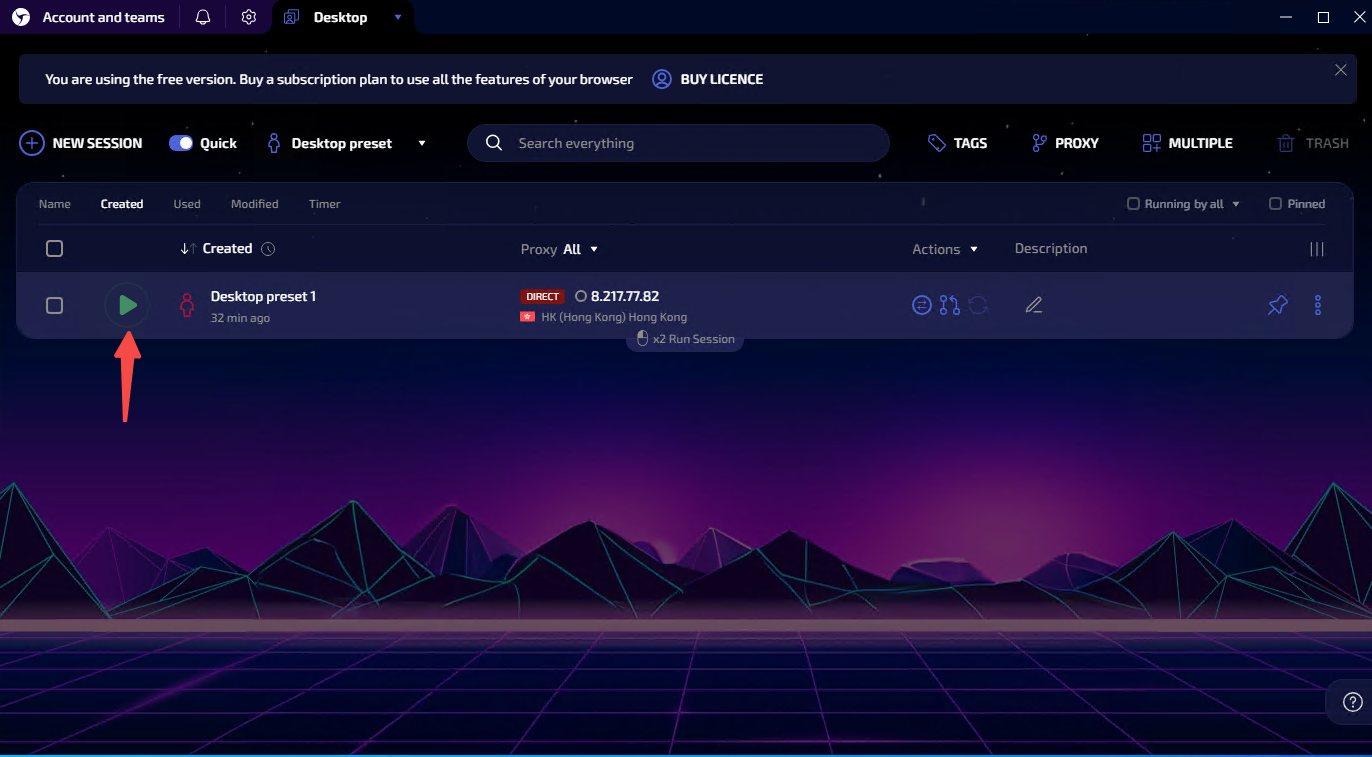This screenshot has height=757, width=1372.
Task: Open the help question mark icon
Action: click(1352, 701)
